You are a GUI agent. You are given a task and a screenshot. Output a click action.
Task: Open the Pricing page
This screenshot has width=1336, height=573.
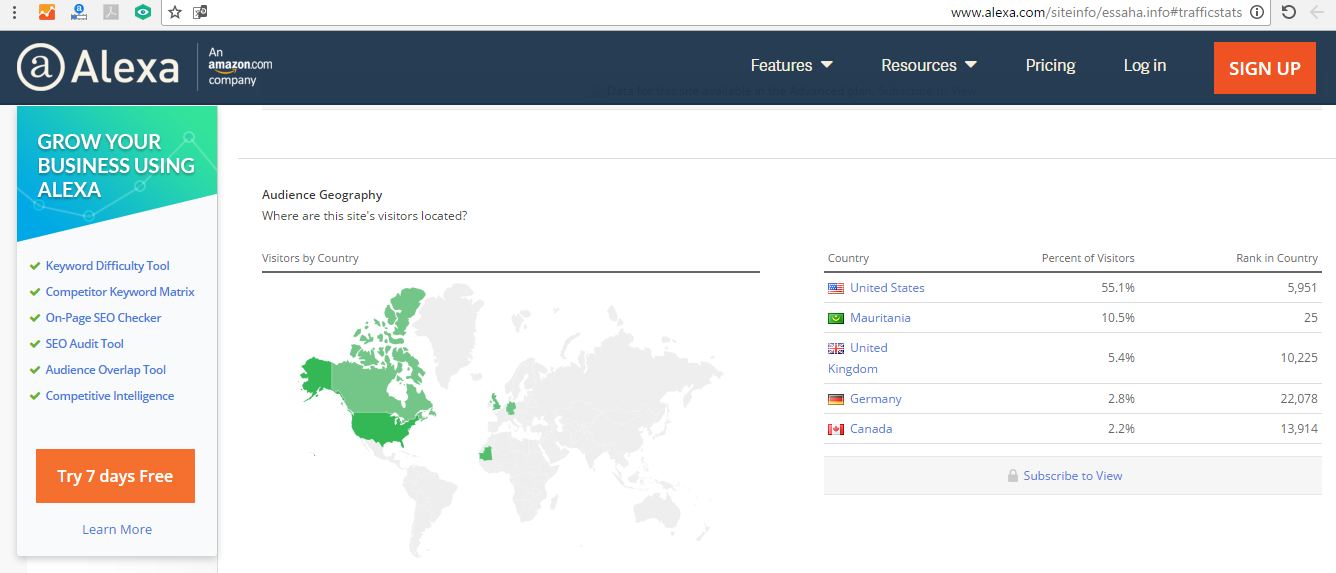point(1050,65)
